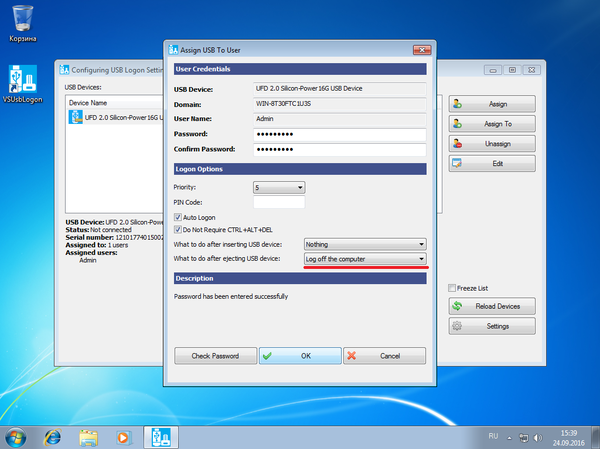The width and height of the screenshot is (600, 449).
Task: Launch Internet Explorer from the taskbar
Action: click(52, 437)
